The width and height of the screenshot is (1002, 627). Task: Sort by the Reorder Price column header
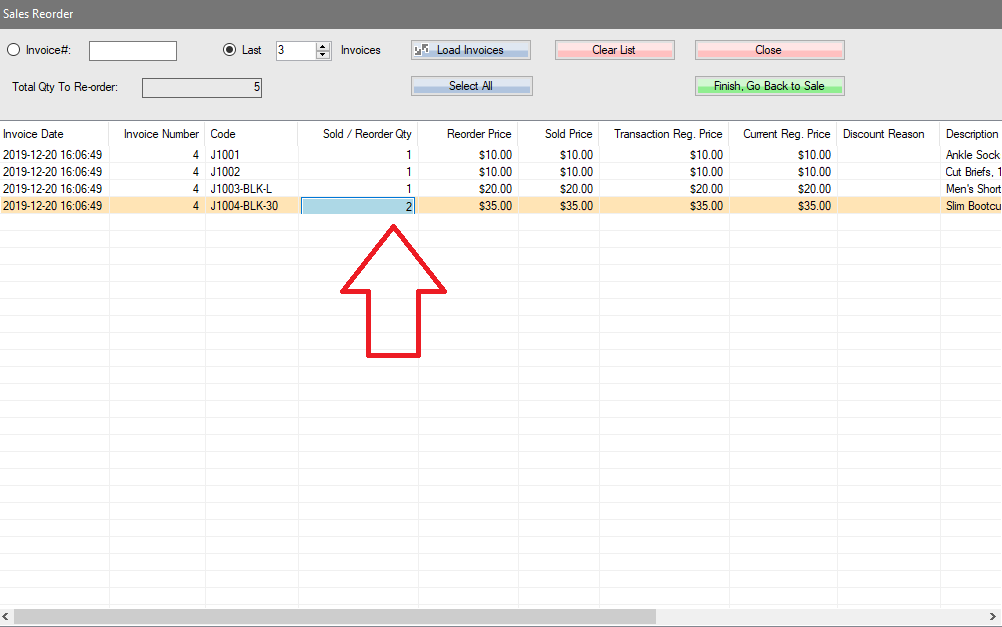point(468,134)
